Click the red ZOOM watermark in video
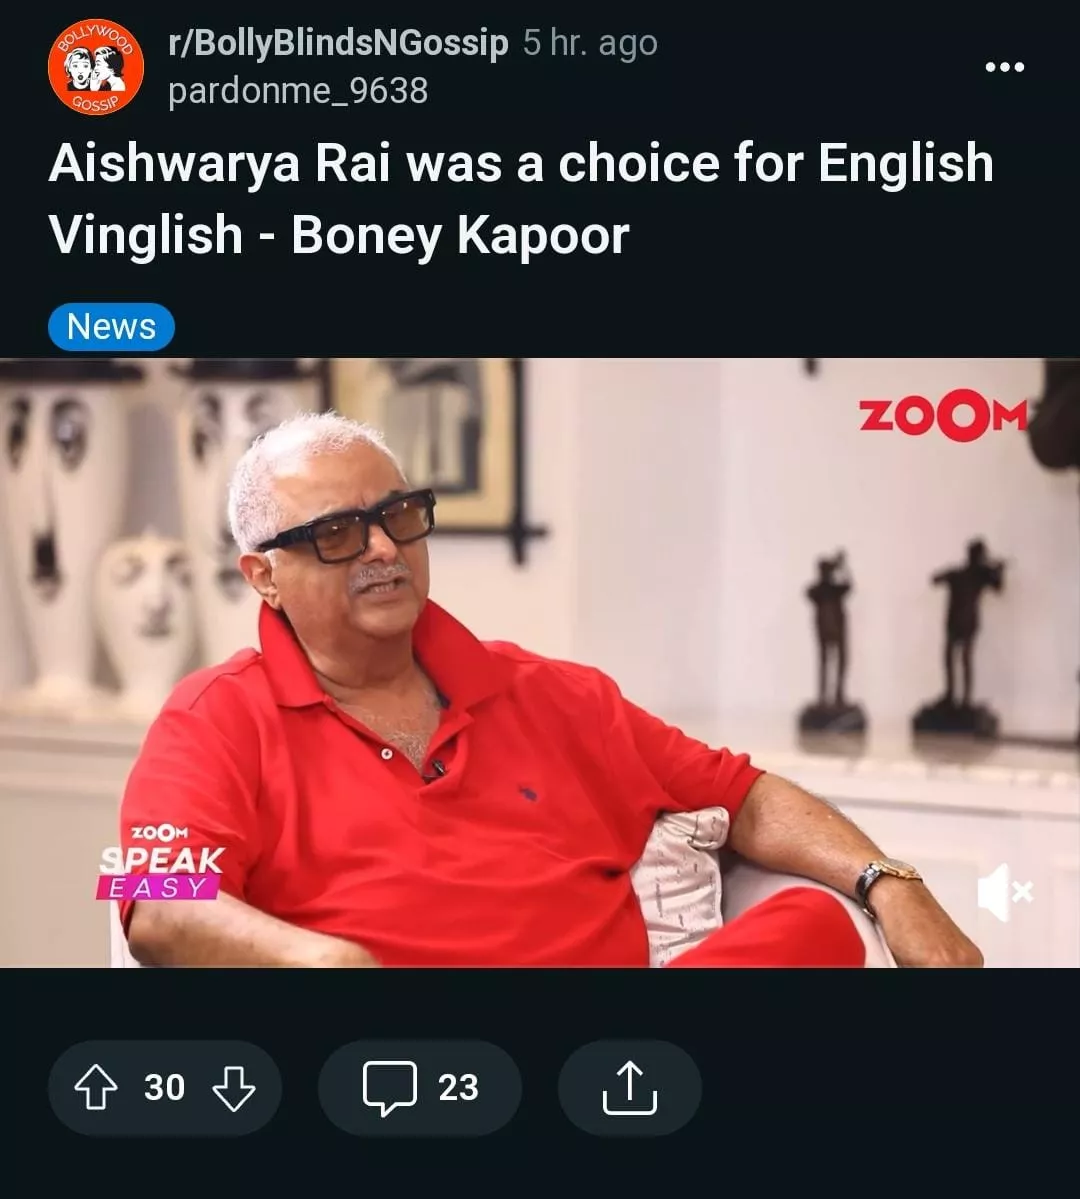Viewport: 1080px width, 1199px height. pos(942,415)
